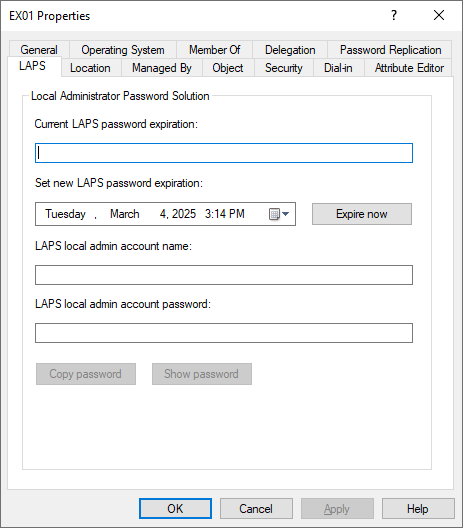Click the Show password button

pos(202,374)
